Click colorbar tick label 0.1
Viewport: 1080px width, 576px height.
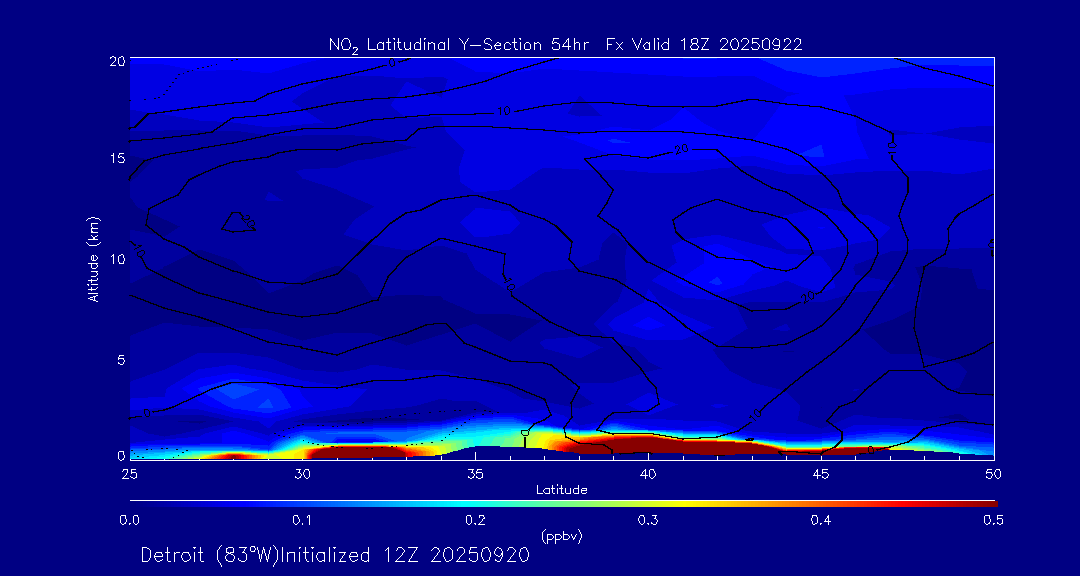[x=303, y=521]
